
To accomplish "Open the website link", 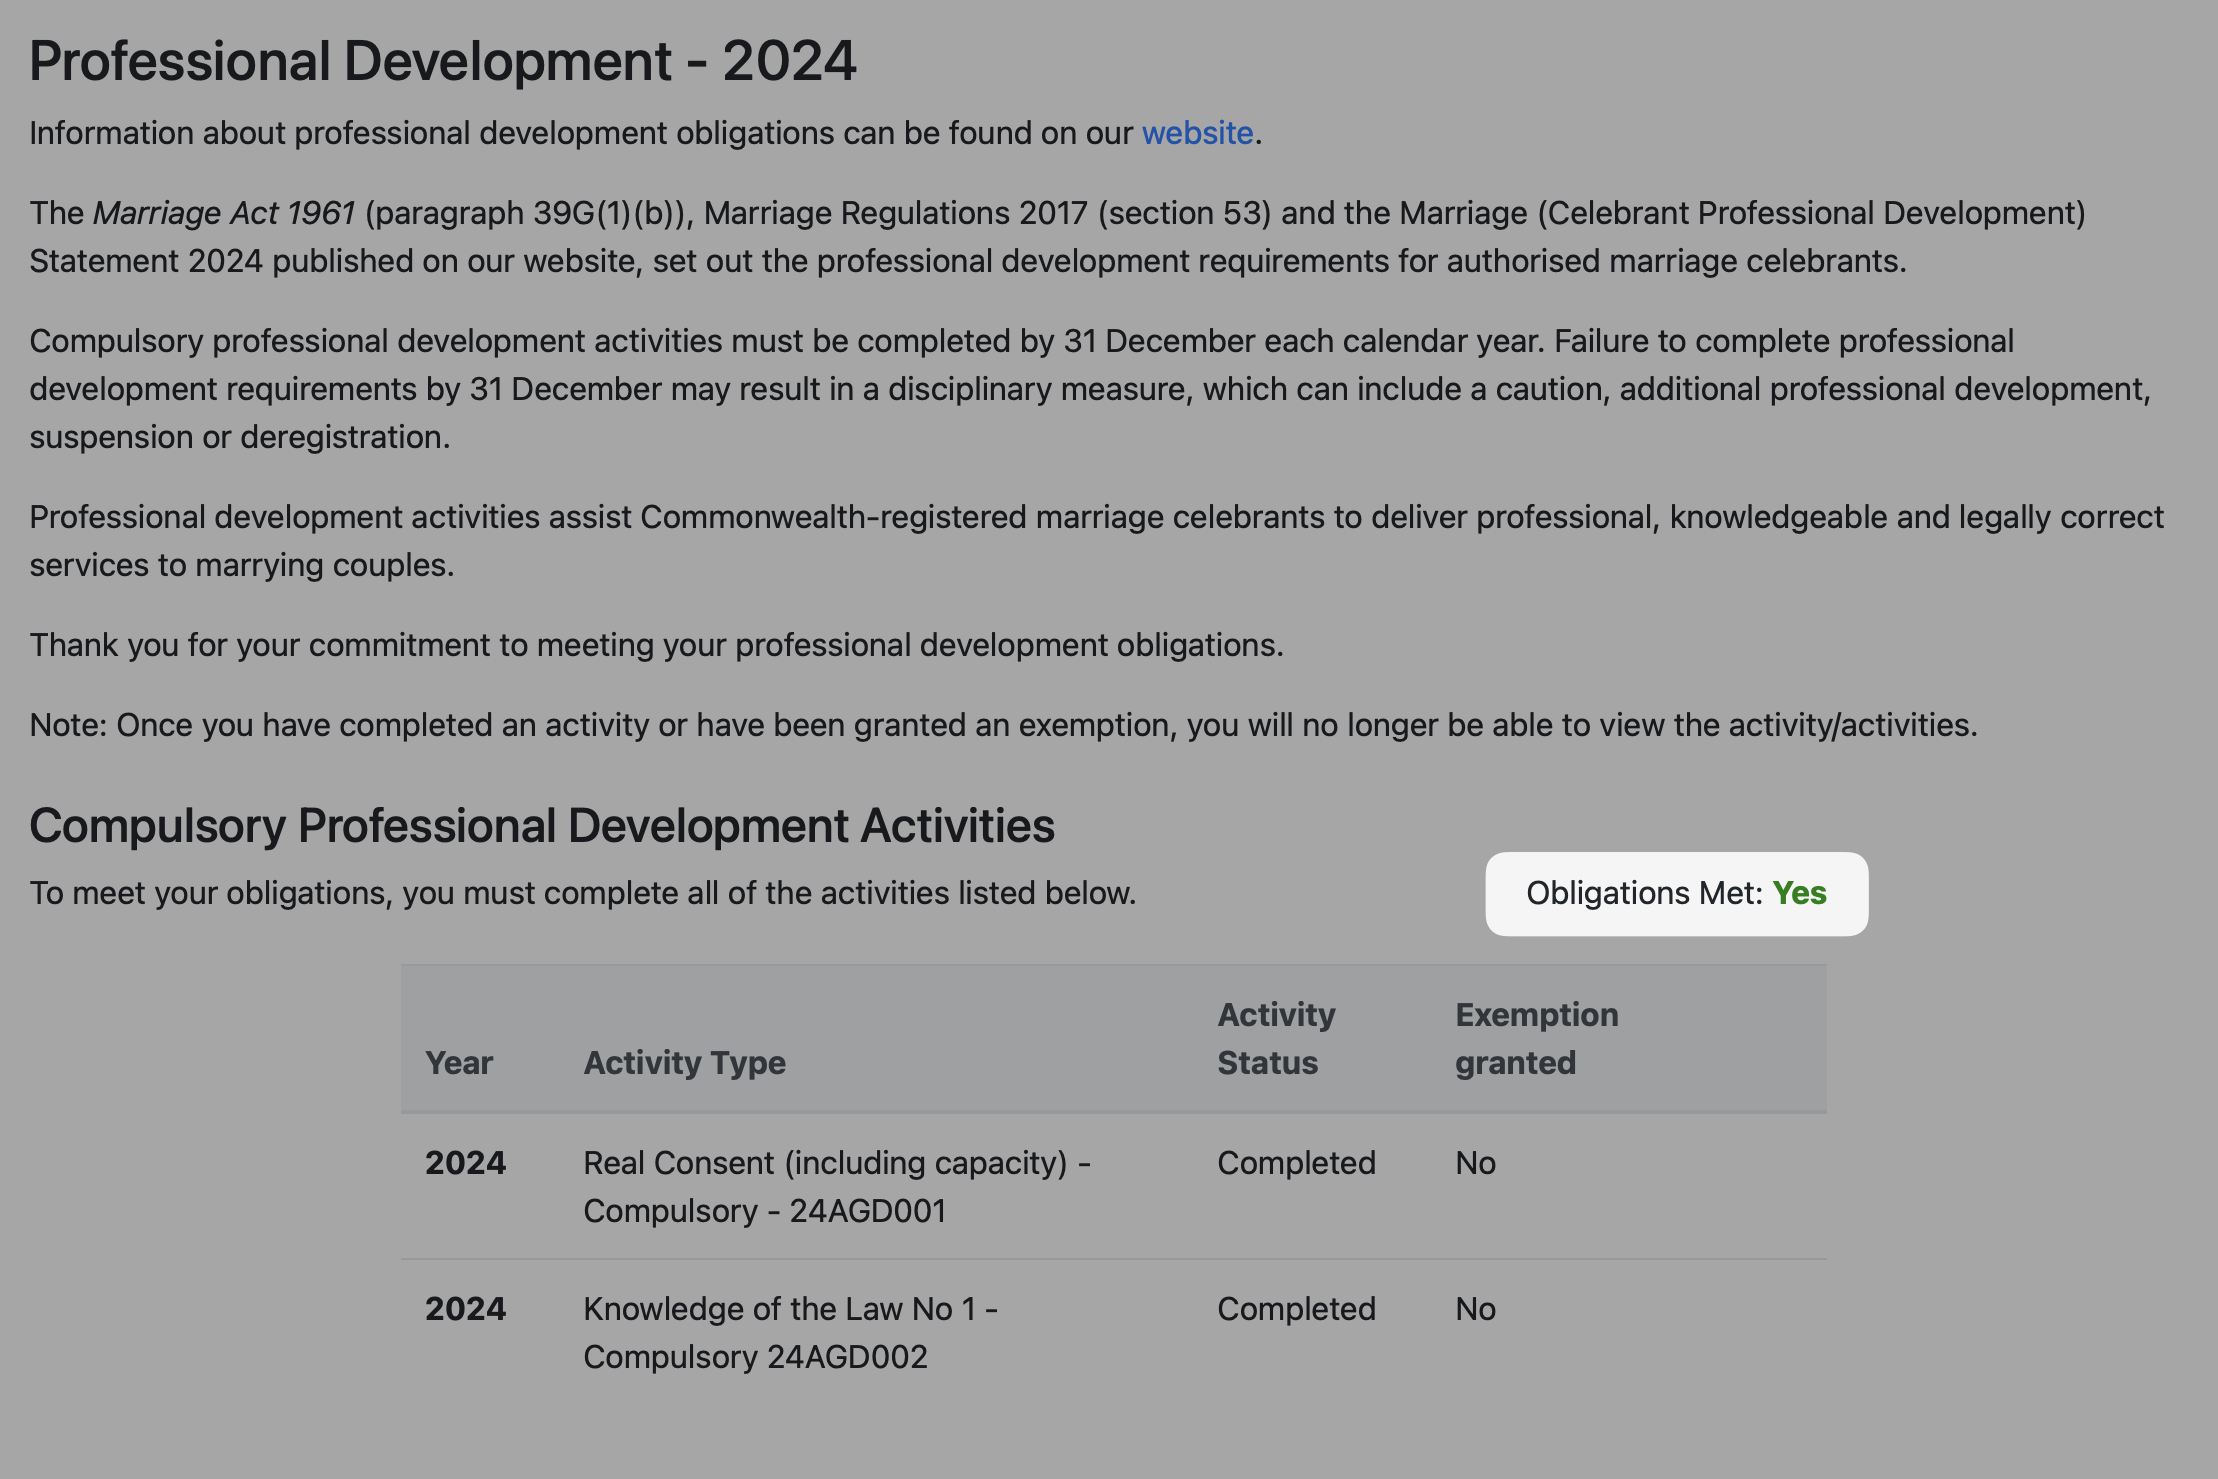I will 1197,133.
